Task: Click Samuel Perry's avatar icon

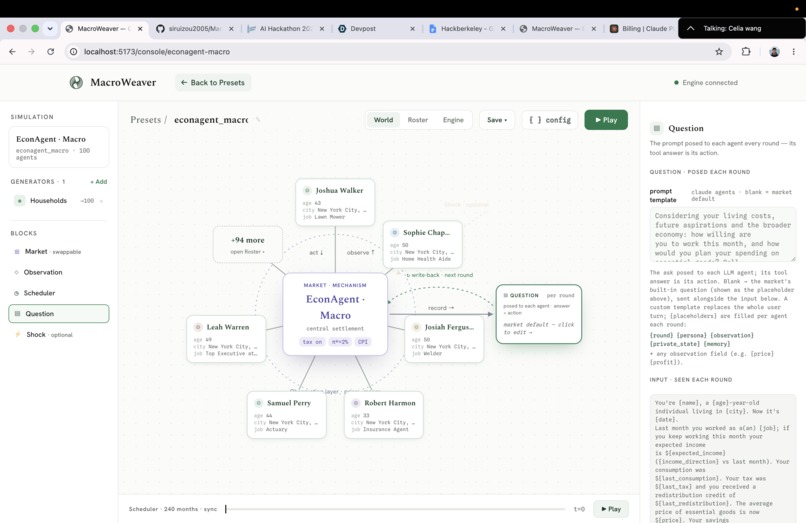Action: pos(259,403)
